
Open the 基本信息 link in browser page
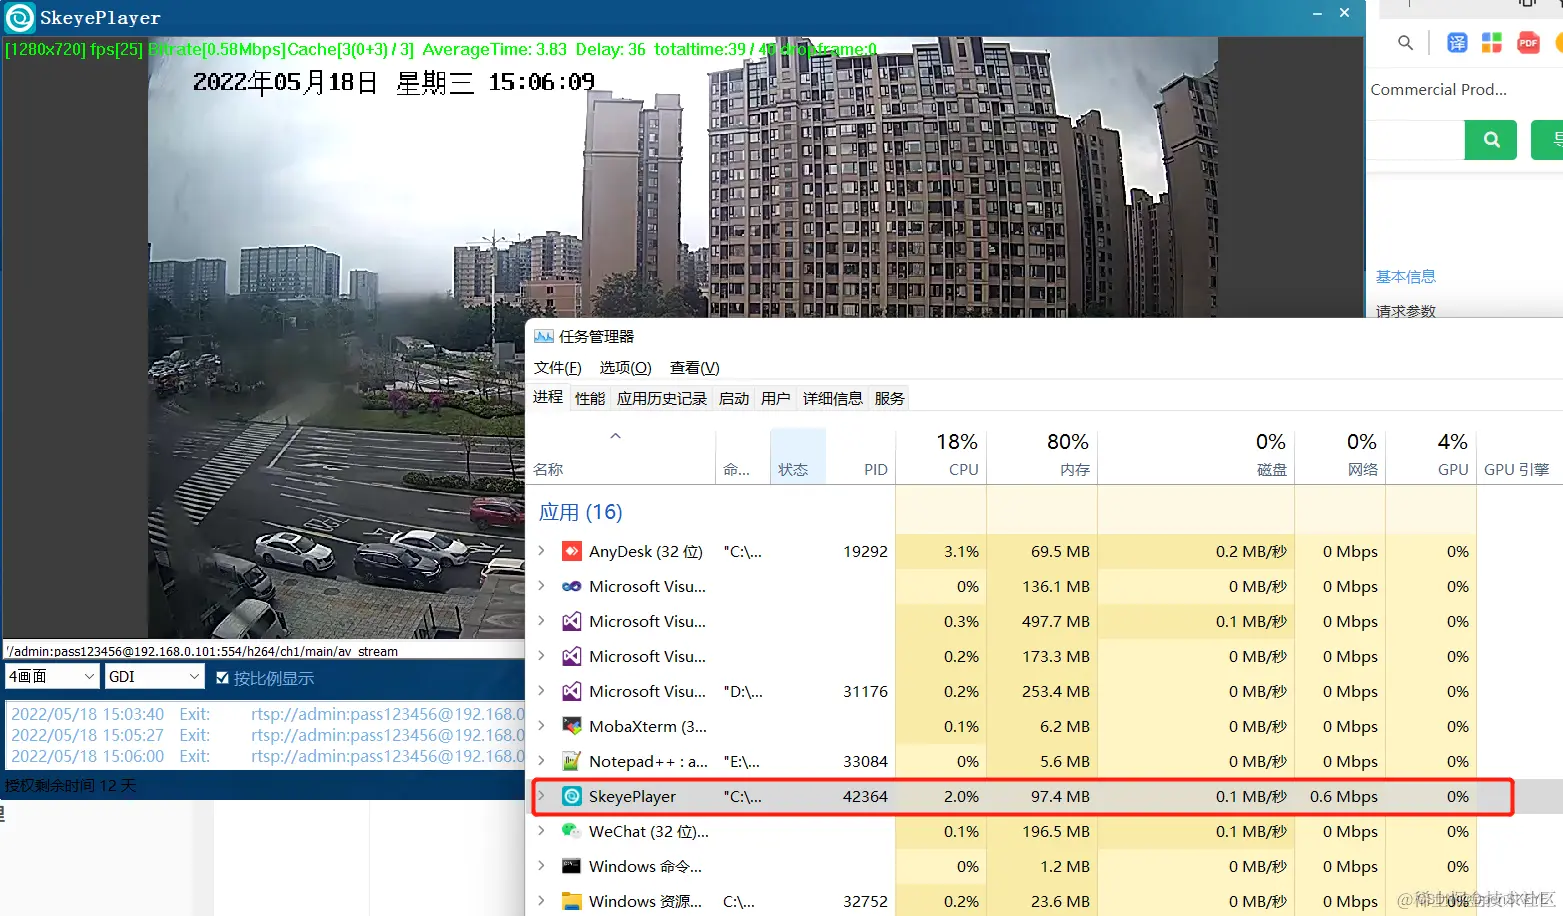[x=1405, y=277]
